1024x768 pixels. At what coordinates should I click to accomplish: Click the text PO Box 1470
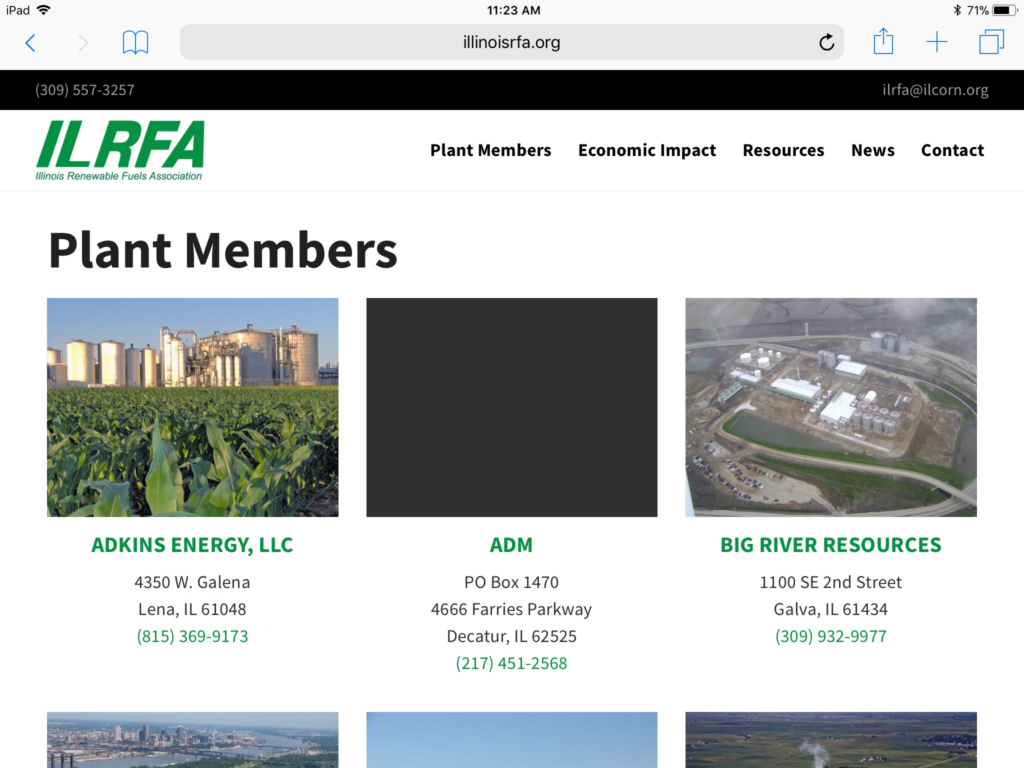(x=511, y=582)
